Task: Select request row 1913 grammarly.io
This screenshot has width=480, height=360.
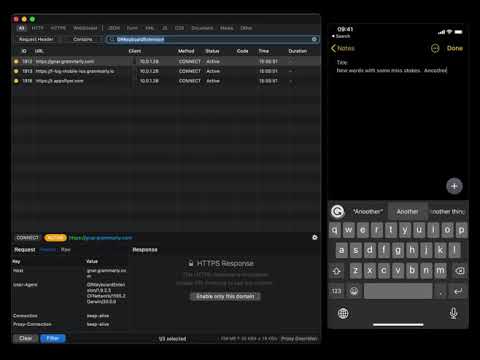Action: (166, 71)
